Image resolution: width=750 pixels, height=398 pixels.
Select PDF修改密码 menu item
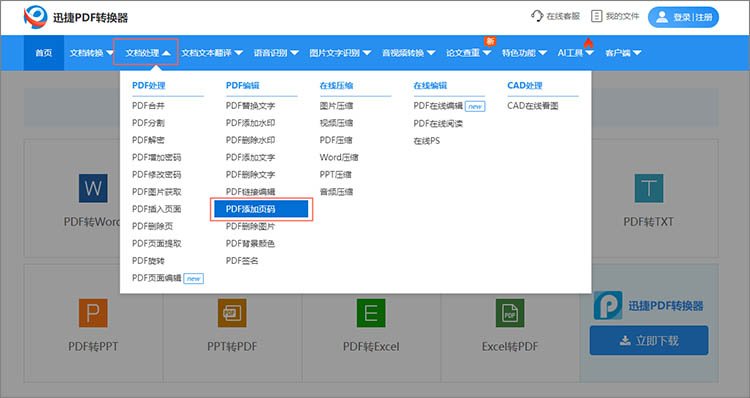[x=156, y=175]
